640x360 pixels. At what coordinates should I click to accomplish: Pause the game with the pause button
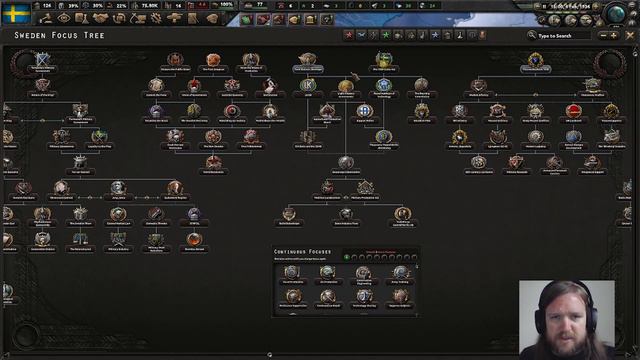[544, 7]
